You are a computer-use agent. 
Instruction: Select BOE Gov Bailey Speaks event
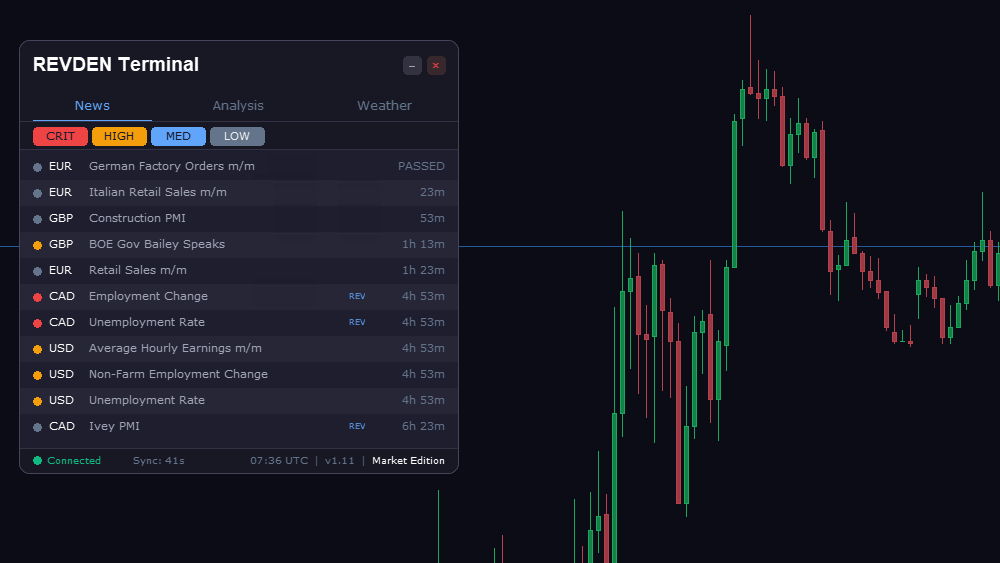tap(239, 244)
